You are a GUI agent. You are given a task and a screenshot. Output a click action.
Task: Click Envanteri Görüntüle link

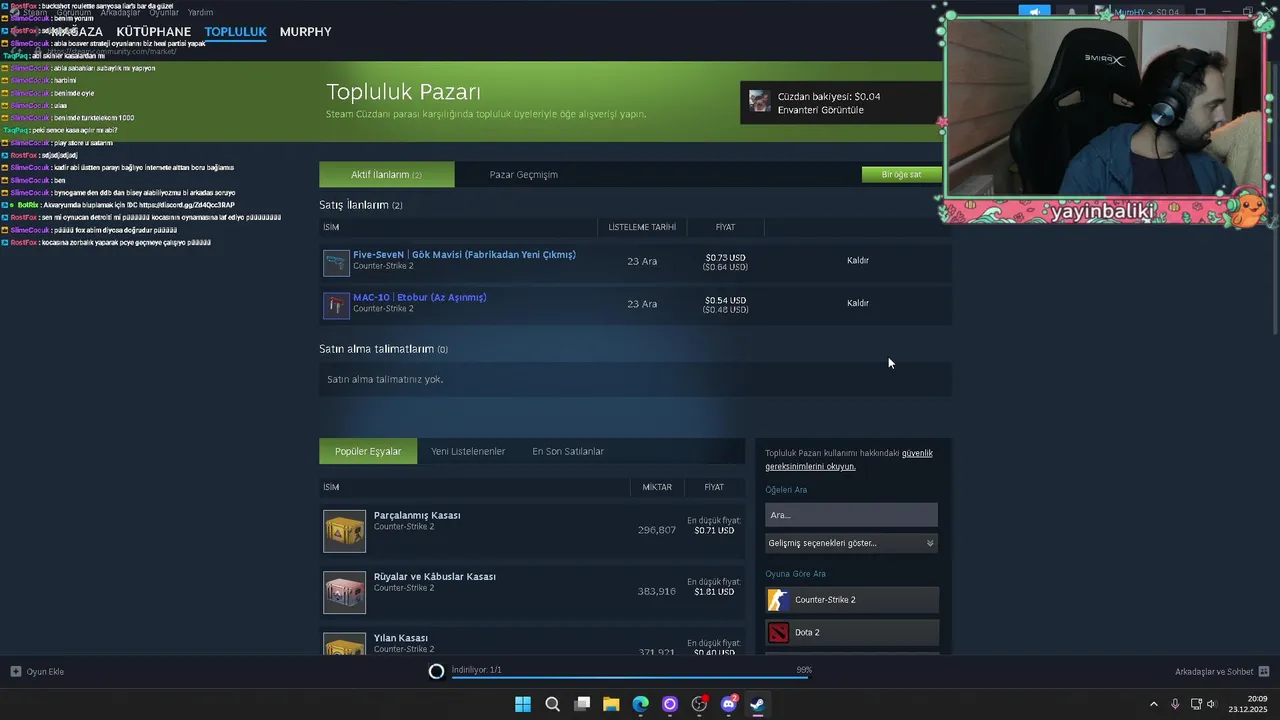coord(820,110)
